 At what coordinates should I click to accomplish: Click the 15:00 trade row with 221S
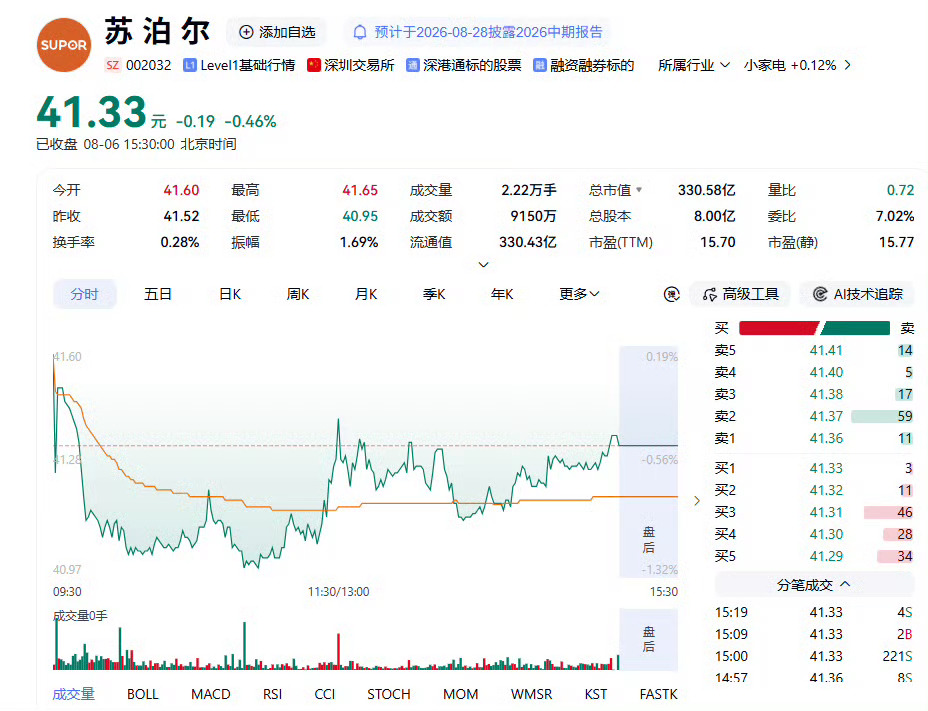(814, 657)
